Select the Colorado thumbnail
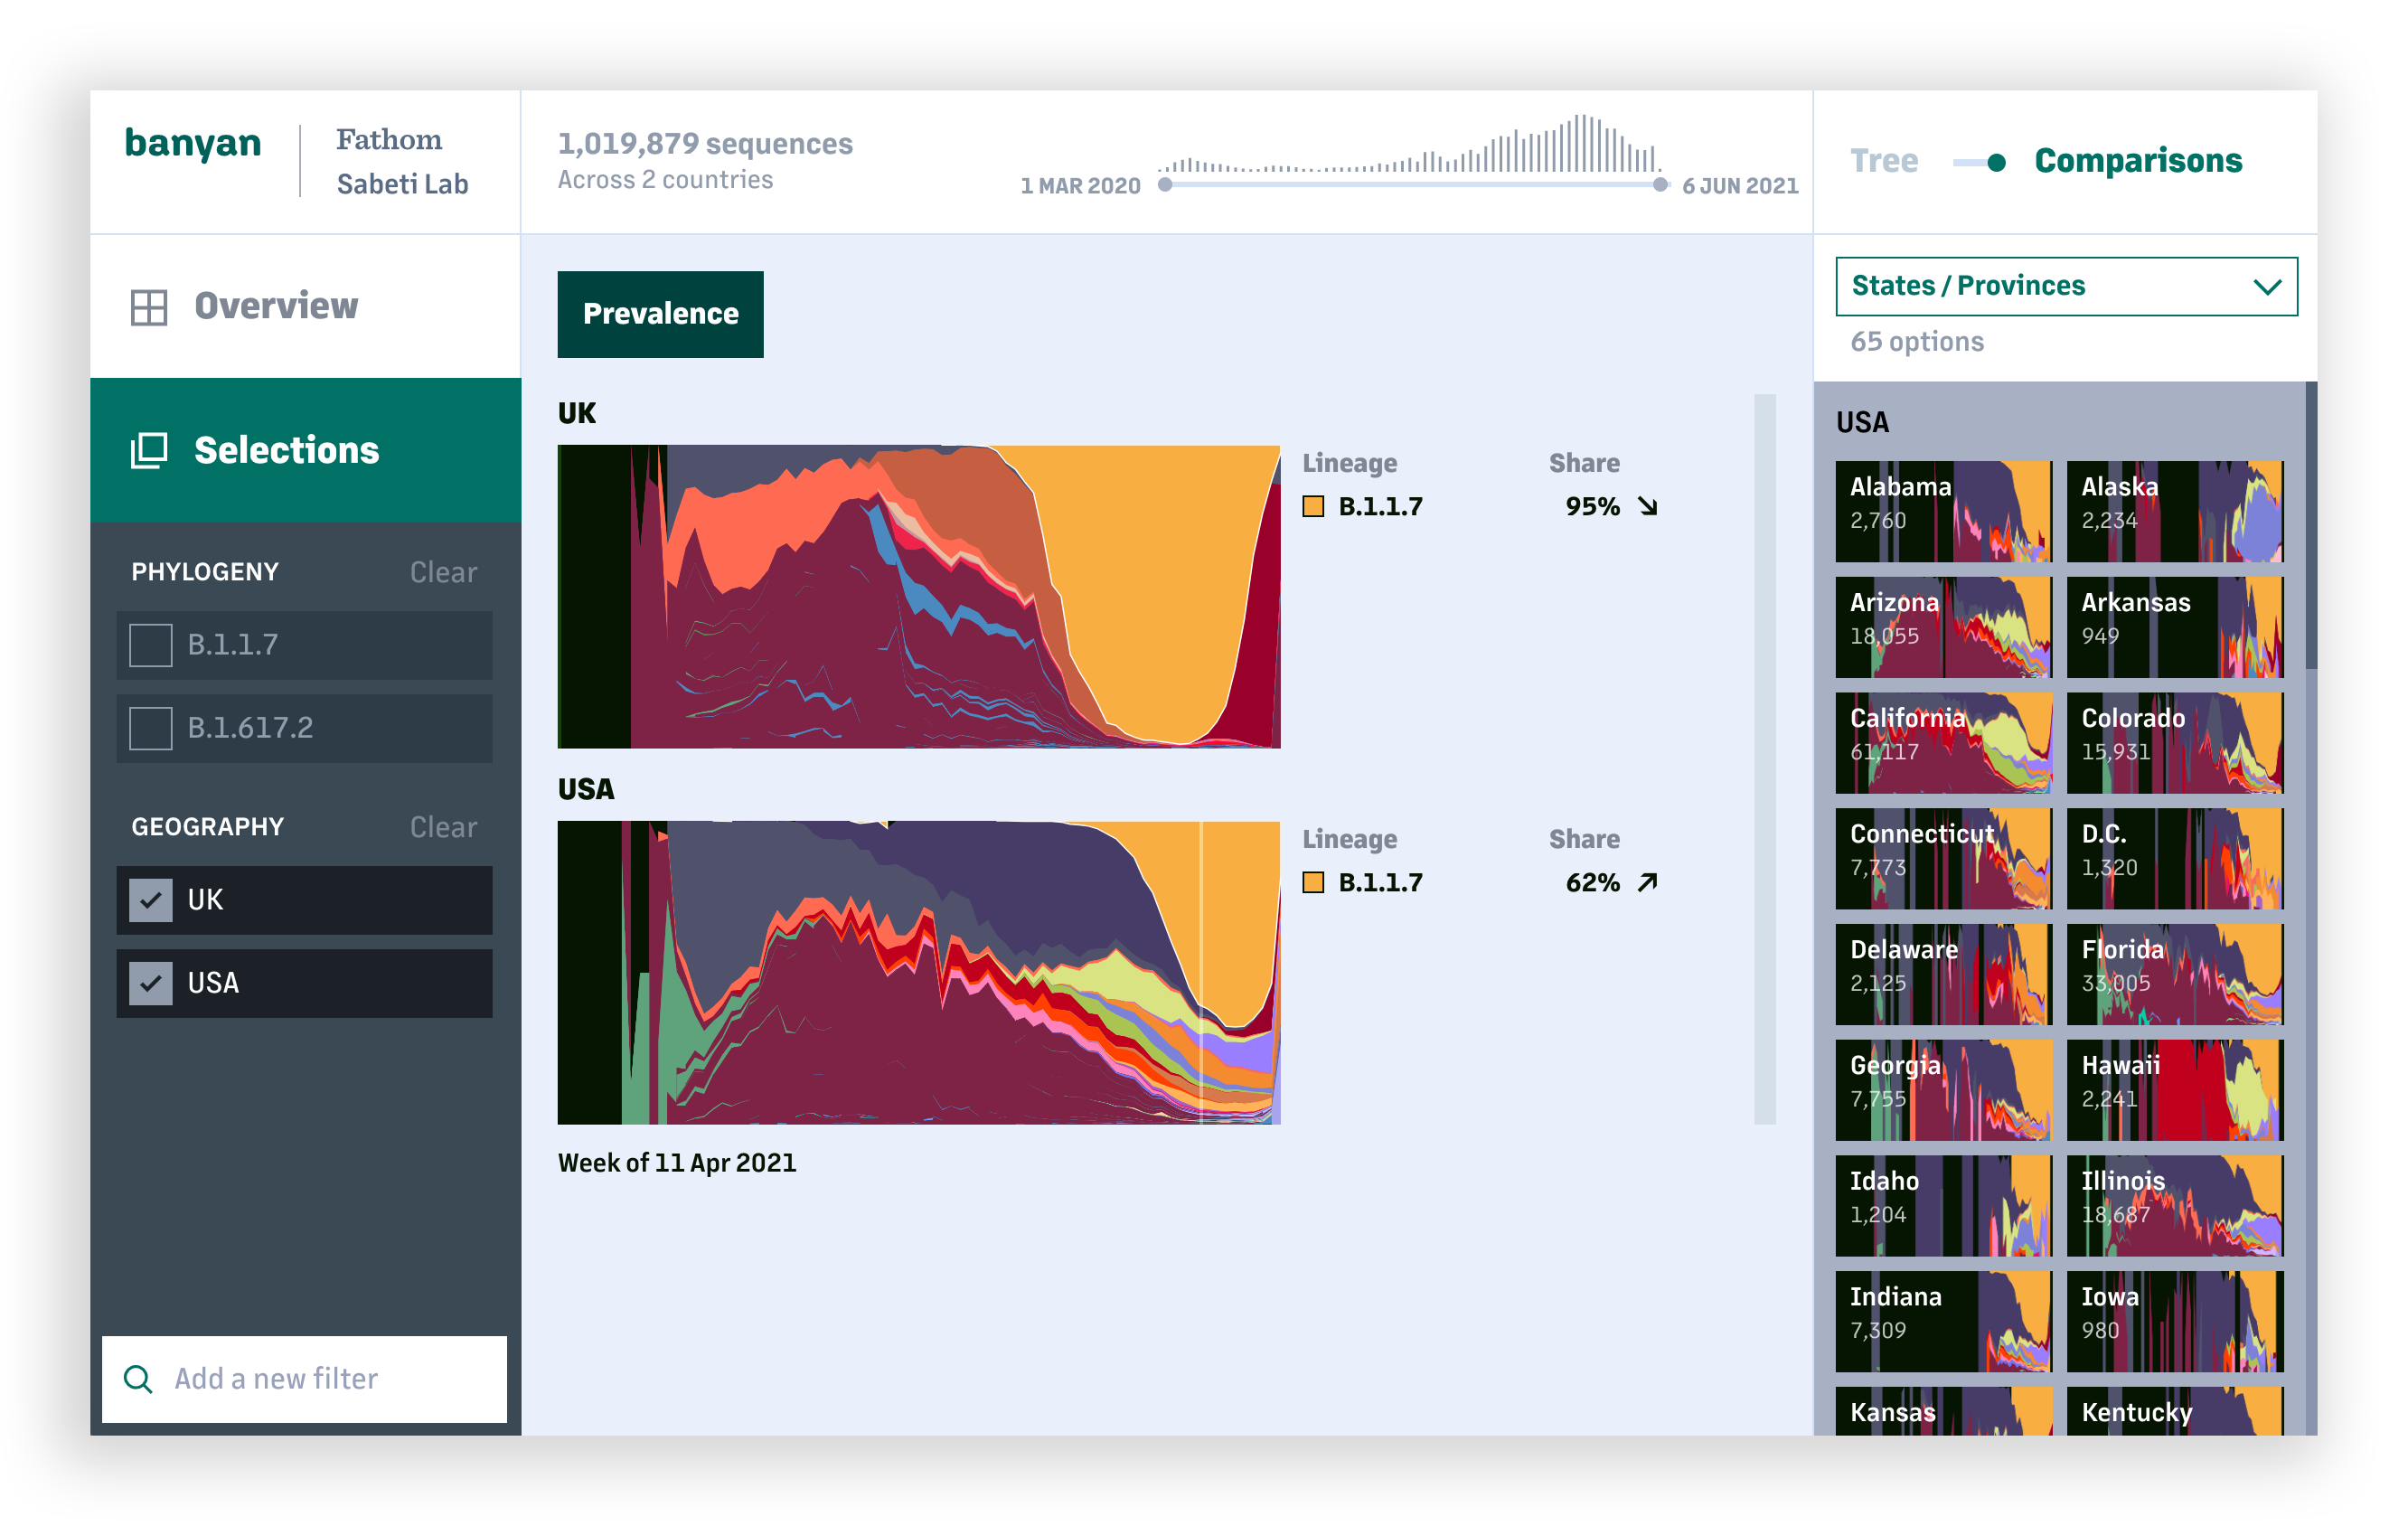This screenshot has height=1526, width=2408. (2175, 743)
